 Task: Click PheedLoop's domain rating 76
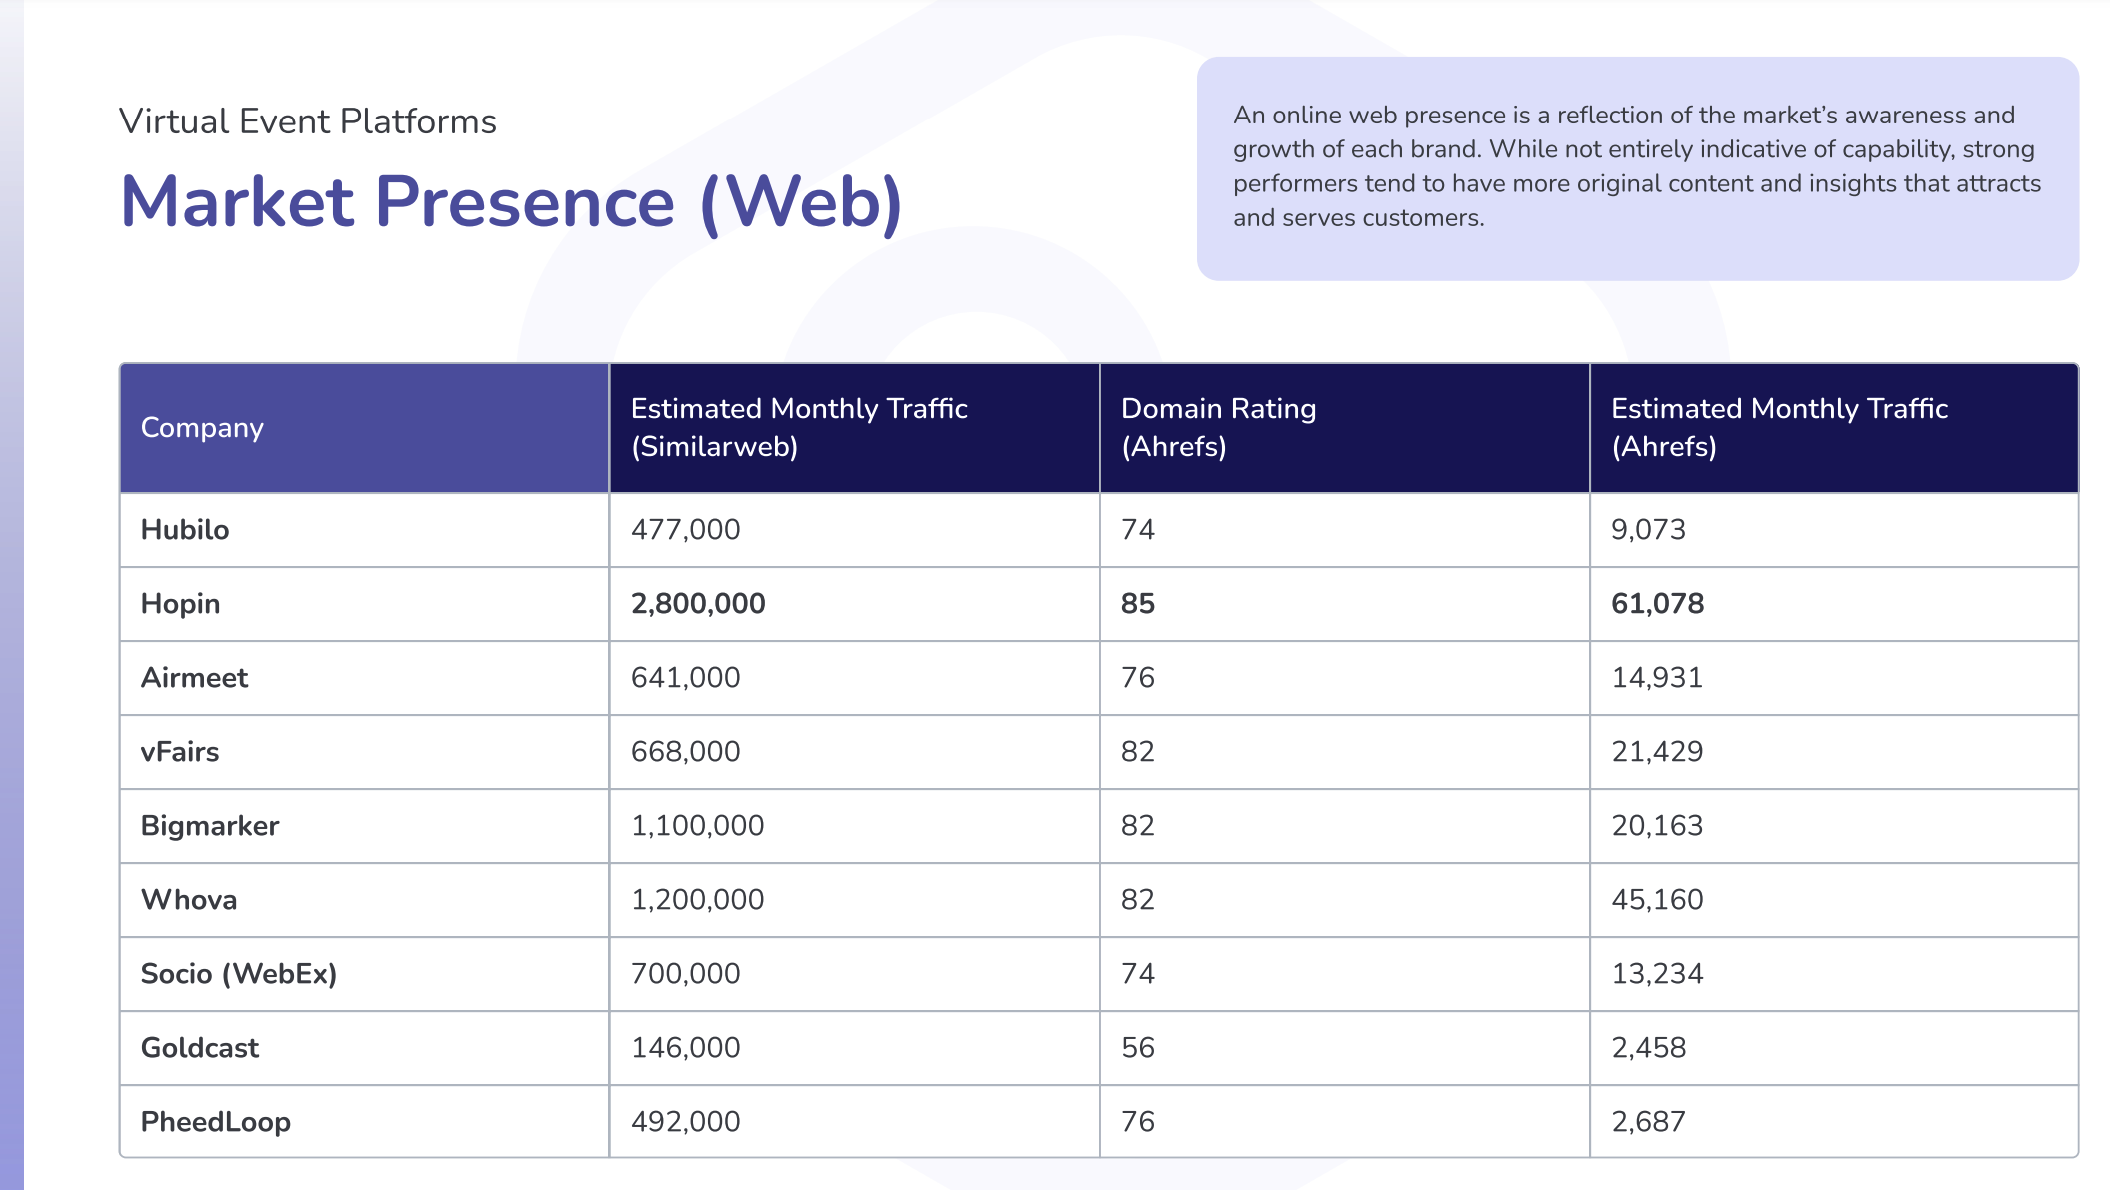coord(1138,1122)
